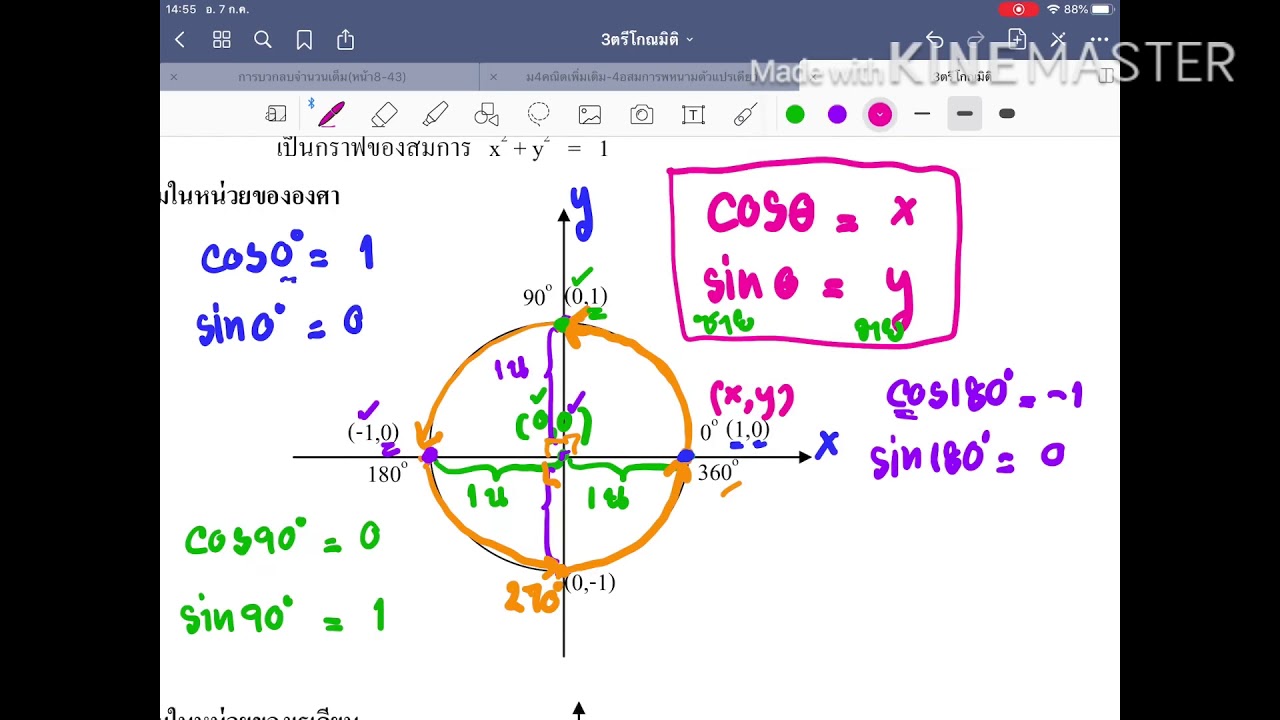
Task: Open the search magnifier icon
Action: [x=263, y=40]
